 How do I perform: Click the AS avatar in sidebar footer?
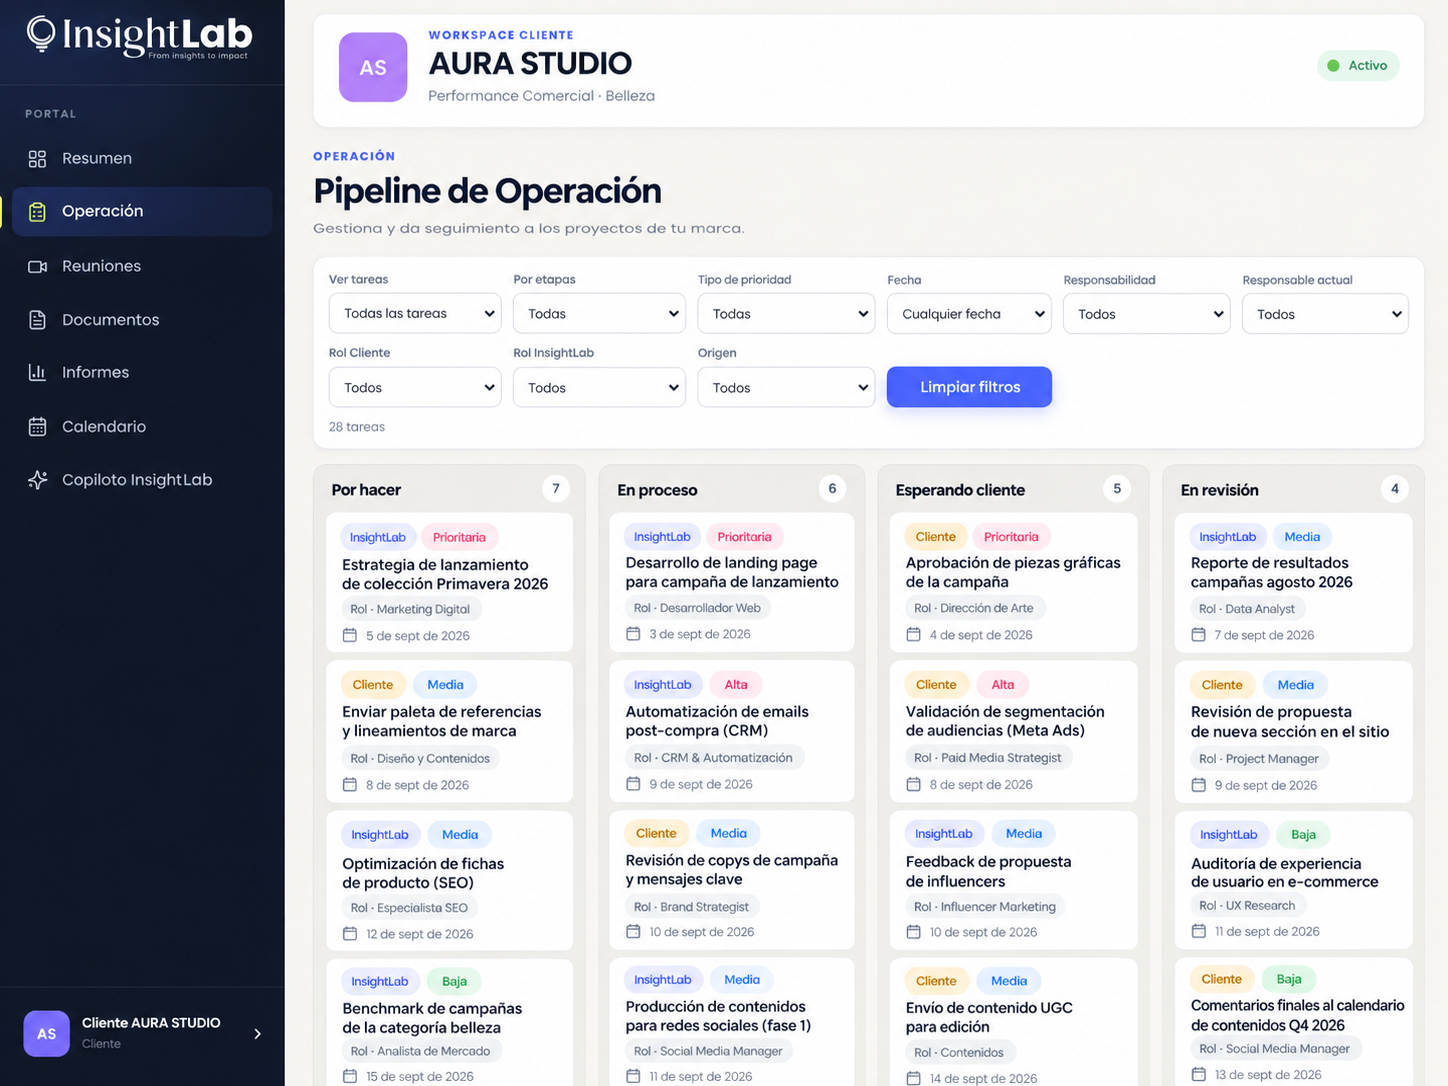click(x=46, y=1034)
